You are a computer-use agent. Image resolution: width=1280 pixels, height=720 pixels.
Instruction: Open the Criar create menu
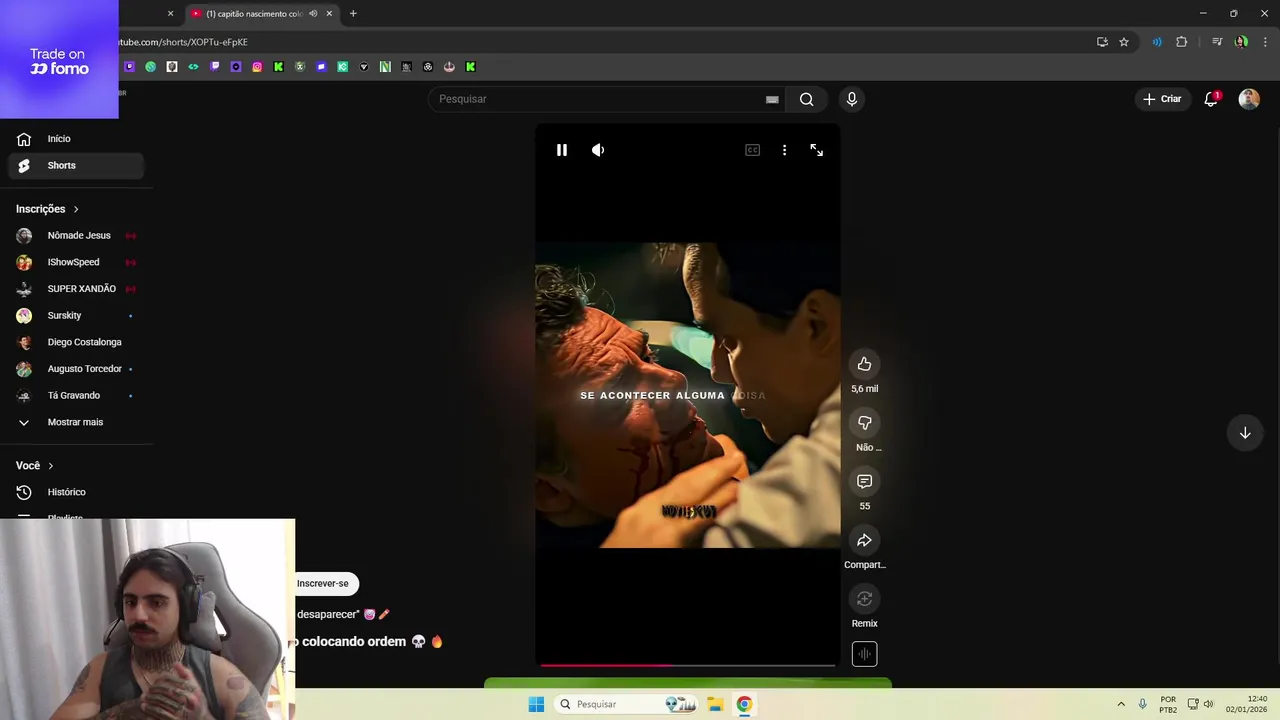(1163, 99)
